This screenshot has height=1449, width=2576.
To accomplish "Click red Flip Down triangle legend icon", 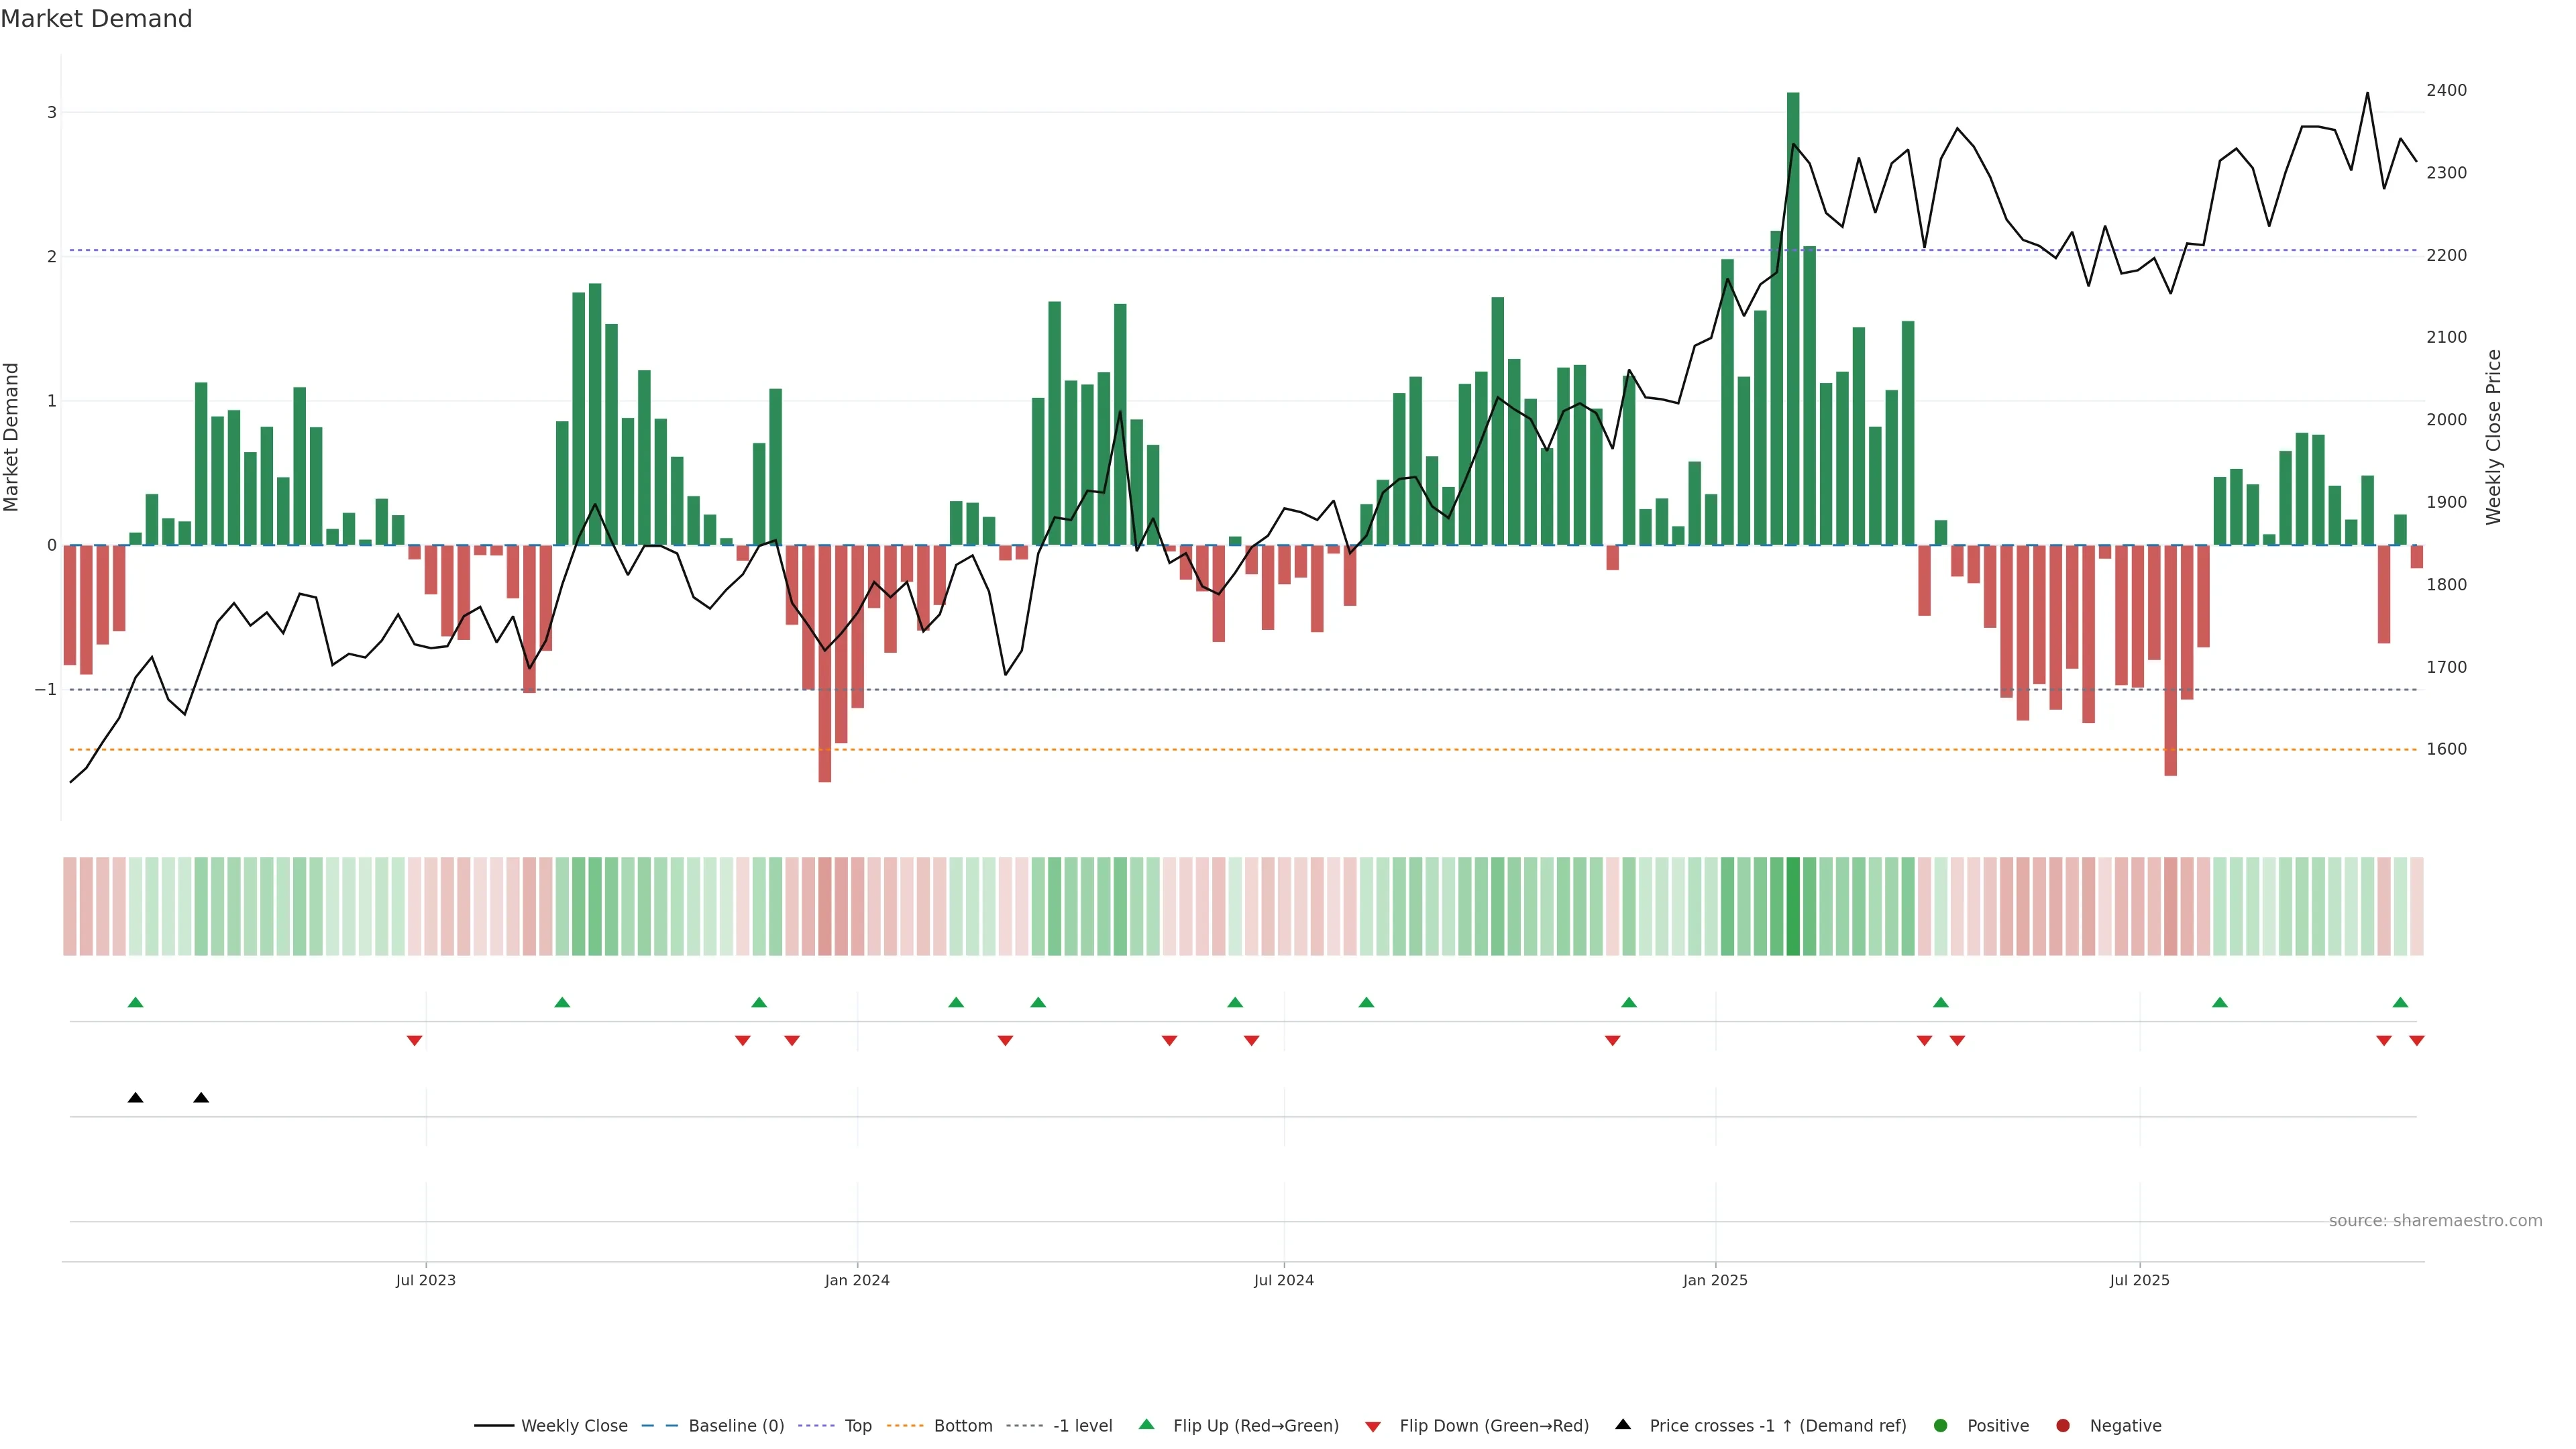I will [x=1373, y=1427].
